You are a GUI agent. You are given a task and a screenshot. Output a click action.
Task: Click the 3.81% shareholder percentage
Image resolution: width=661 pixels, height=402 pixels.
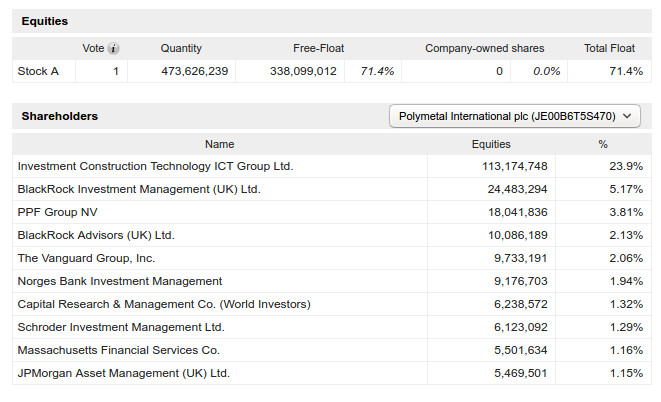(626, 212)
